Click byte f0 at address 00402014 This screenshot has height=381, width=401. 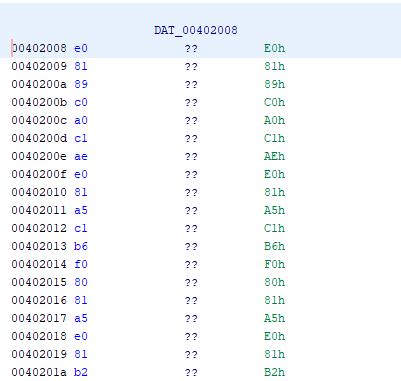coord(81,264)
